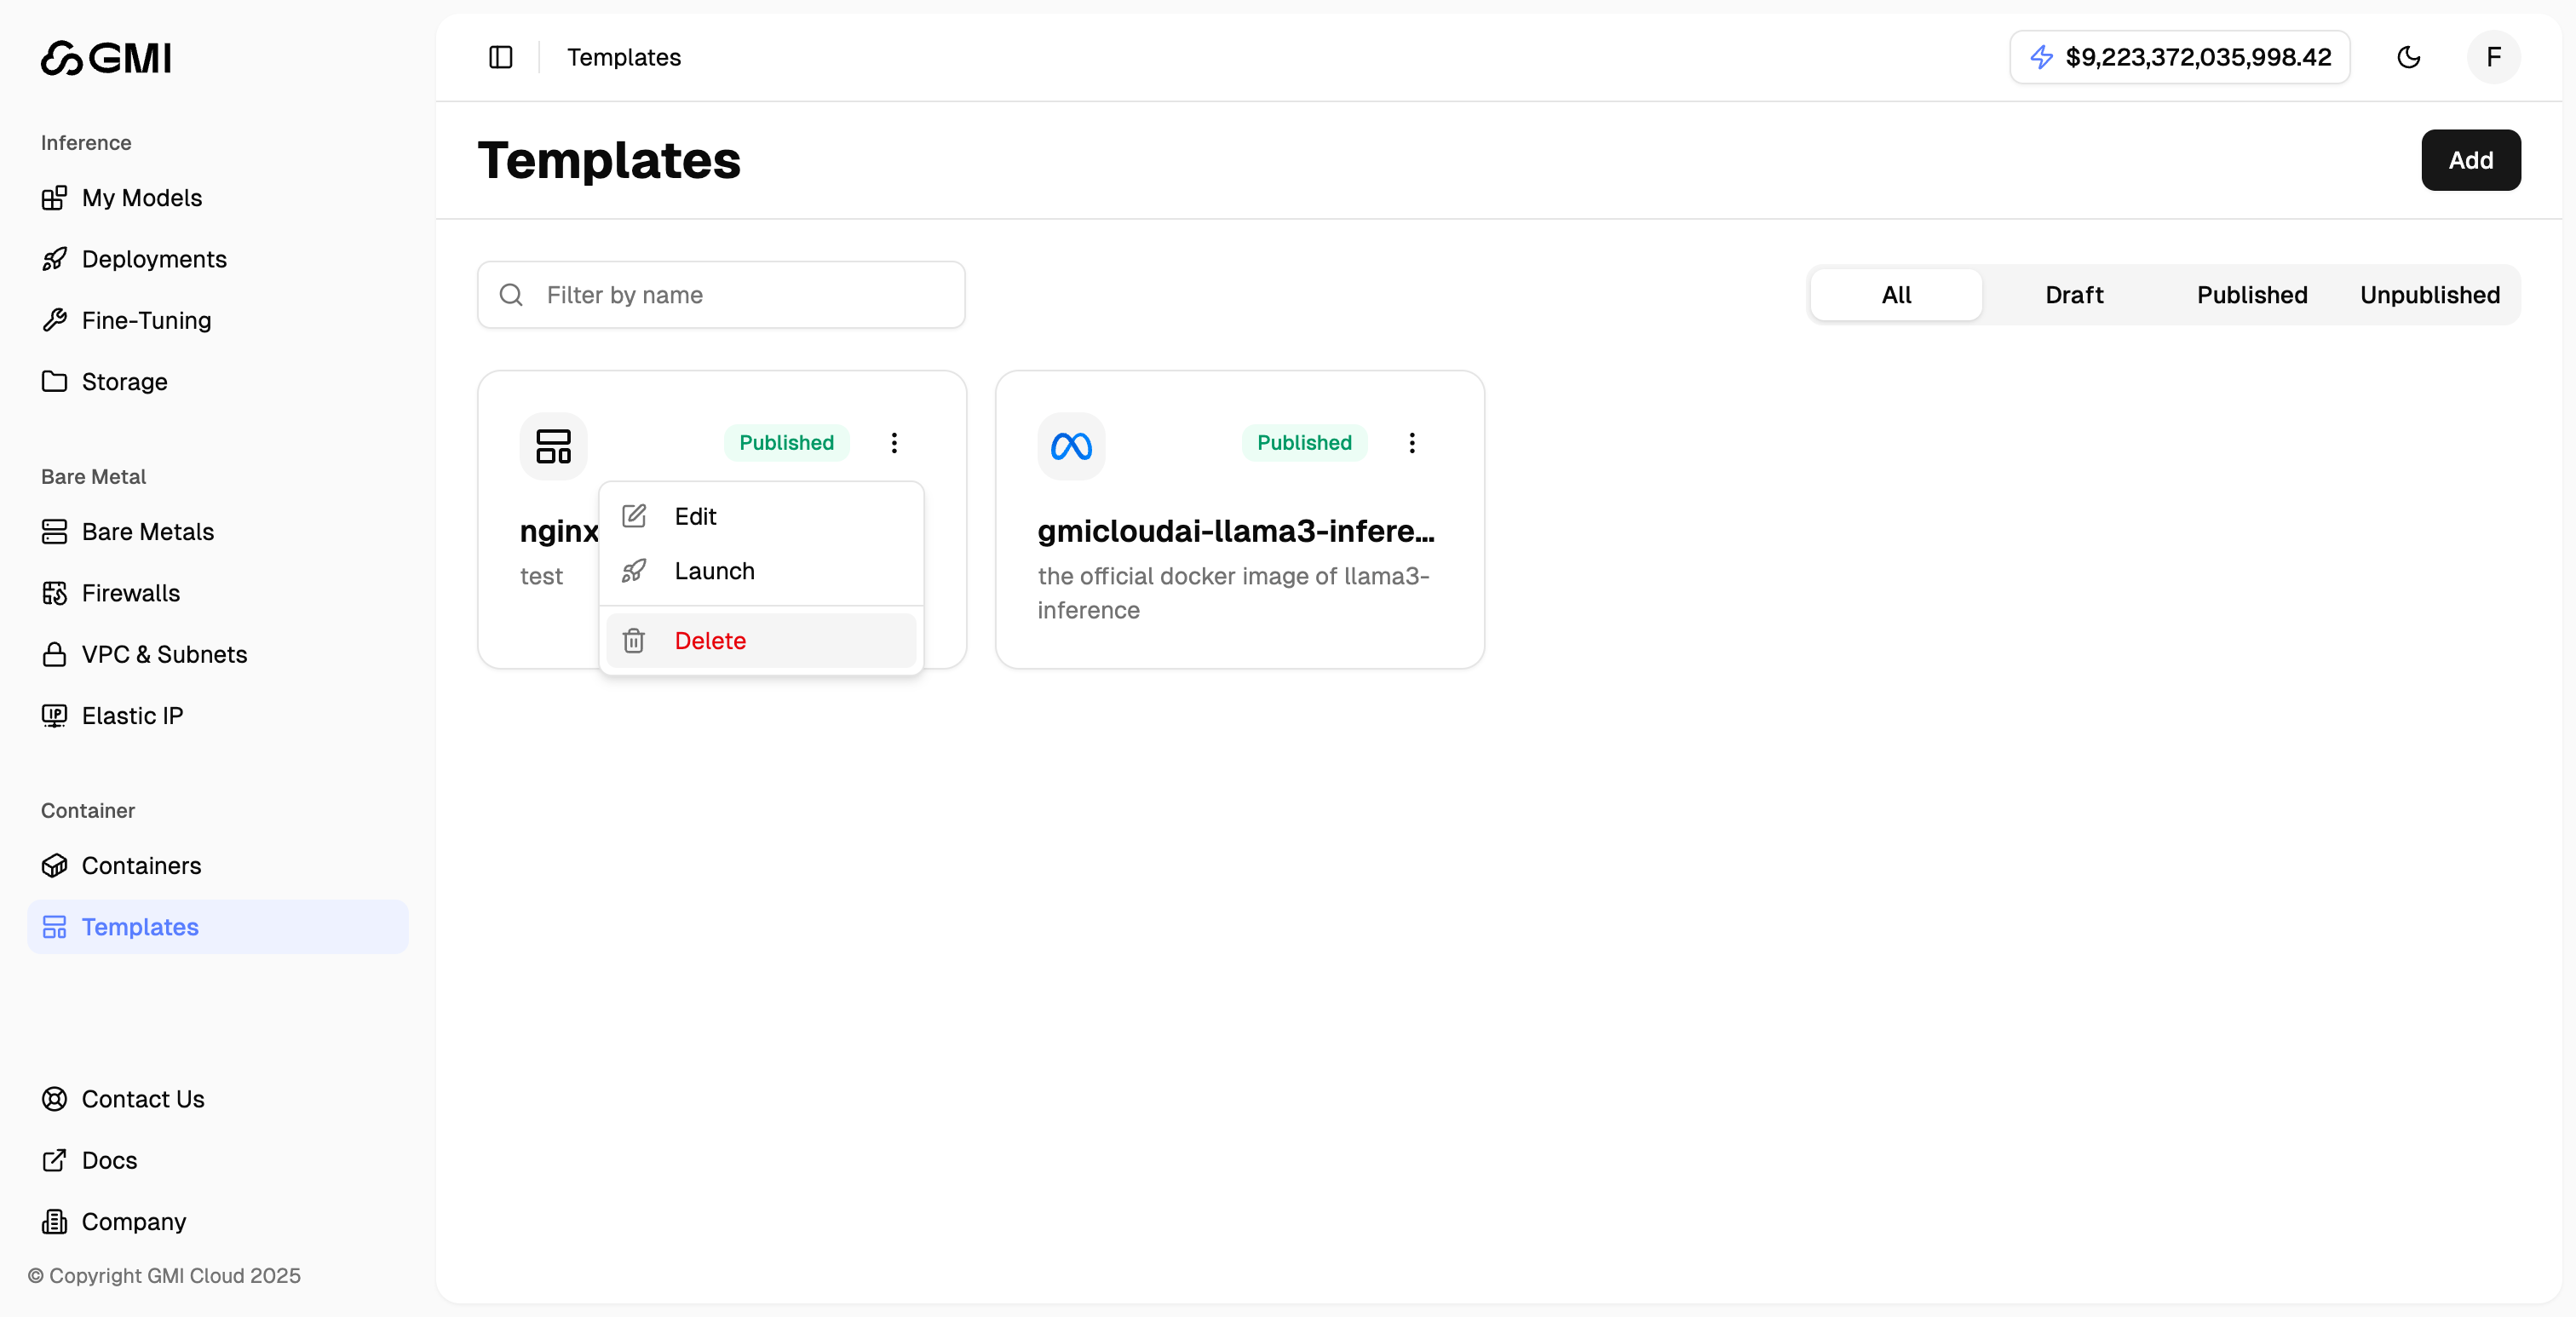Open Containers cube item
The image size is (2576, 1317).
pos(141,866)
